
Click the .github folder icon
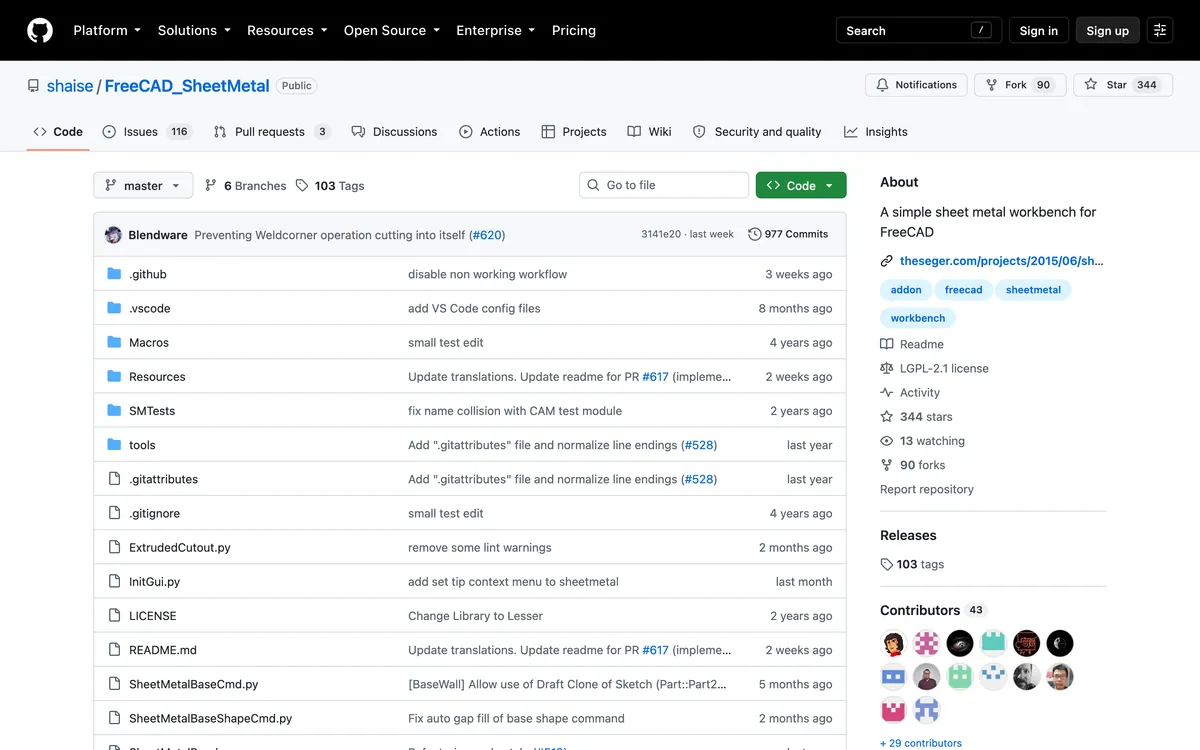pos(114,274)
